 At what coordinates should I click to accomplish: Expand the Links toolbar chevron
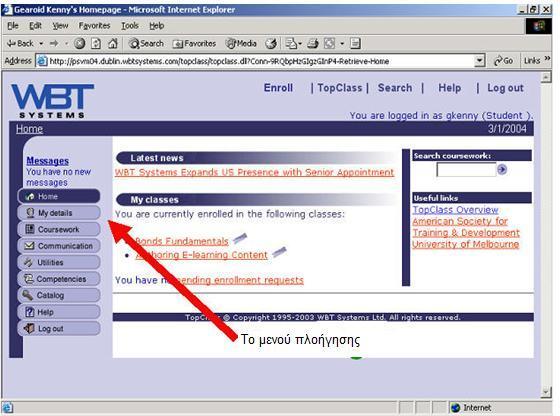pos(547,59)
